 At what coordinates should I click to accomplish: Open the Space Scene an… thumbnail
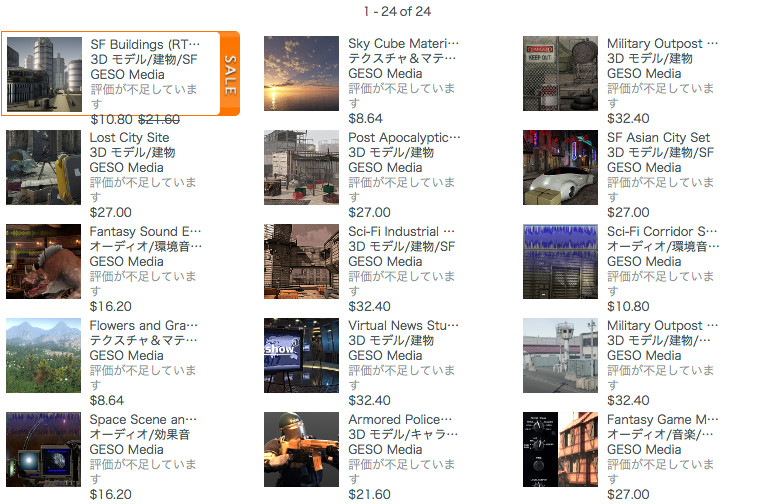click(43, 449)
